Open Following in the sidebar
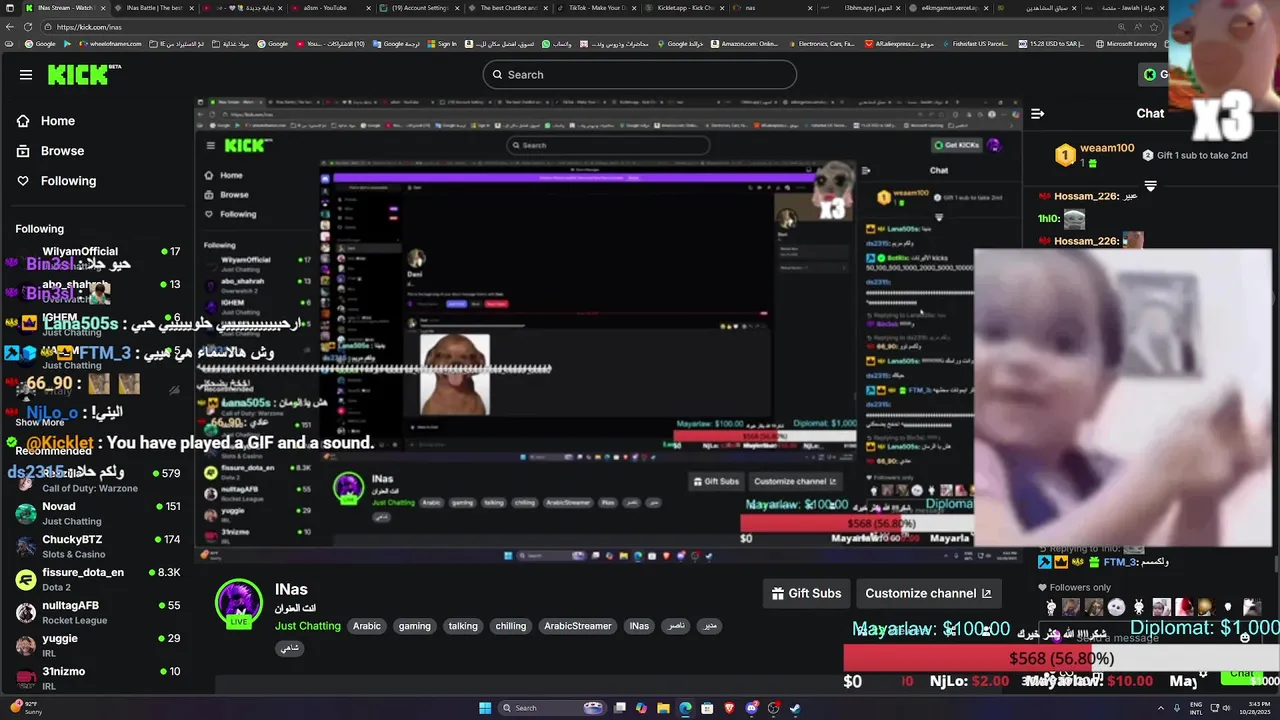 (x=57, y=181)
